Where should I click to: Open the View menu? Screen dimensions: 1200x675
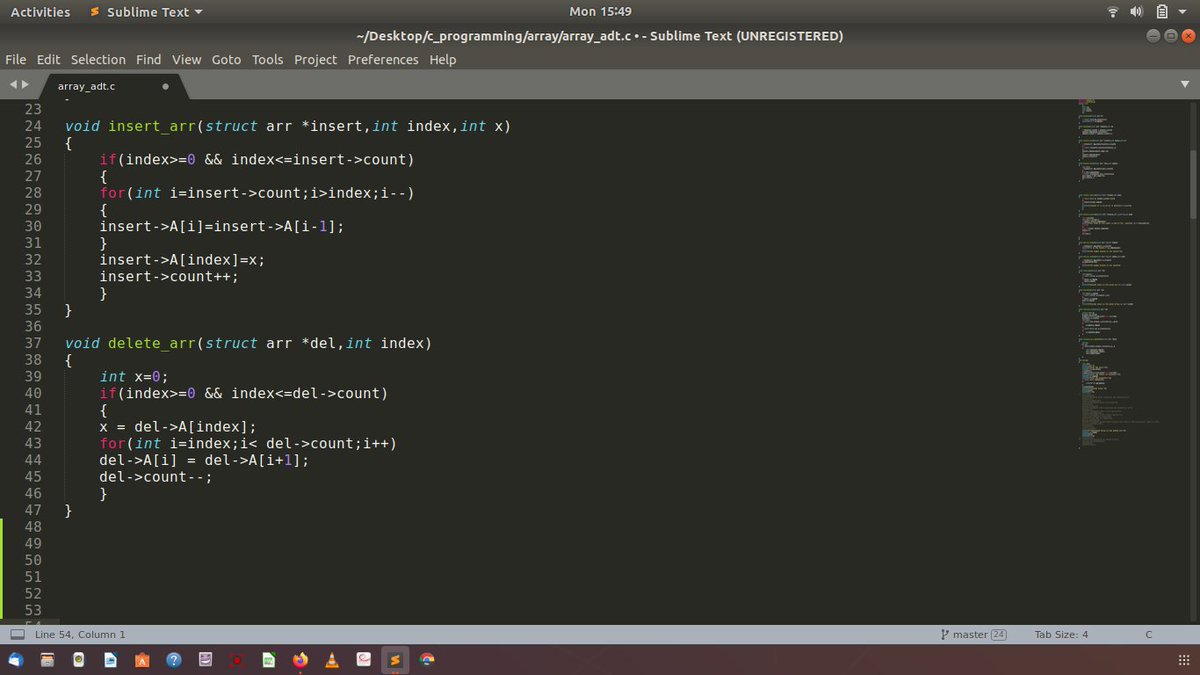186,59
